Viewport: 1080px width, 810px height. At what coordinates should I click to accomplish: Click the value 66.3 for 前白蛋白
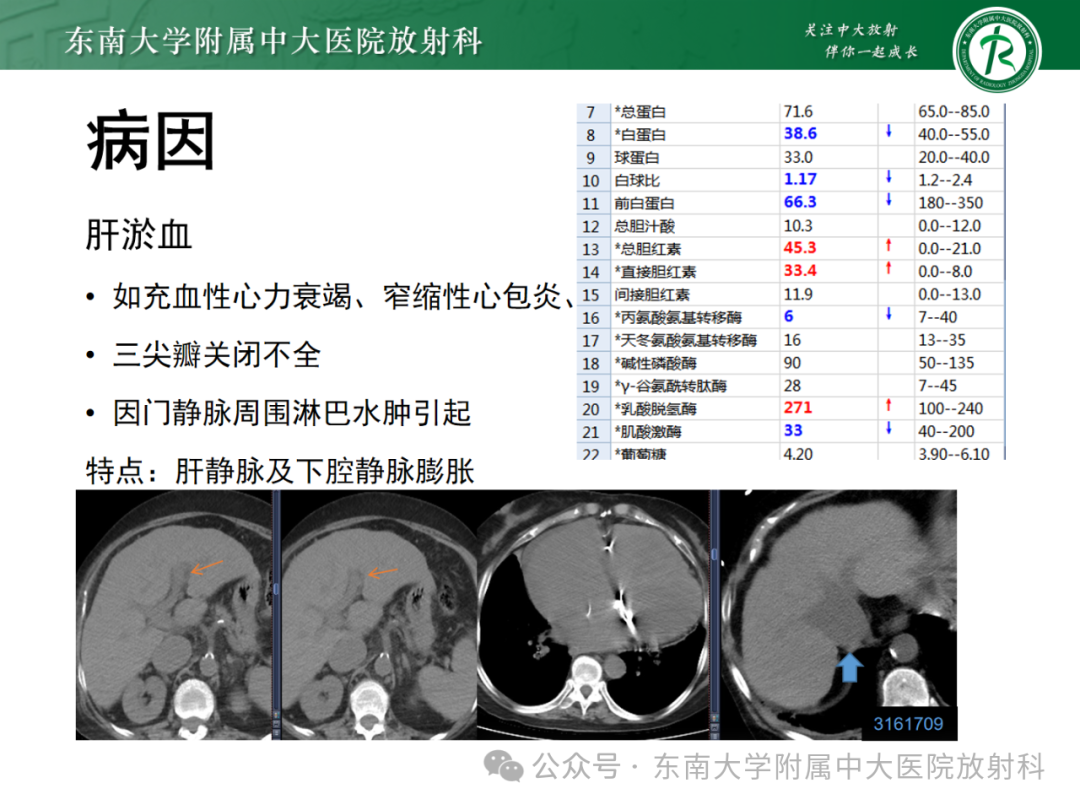click(x=800, y=202)
